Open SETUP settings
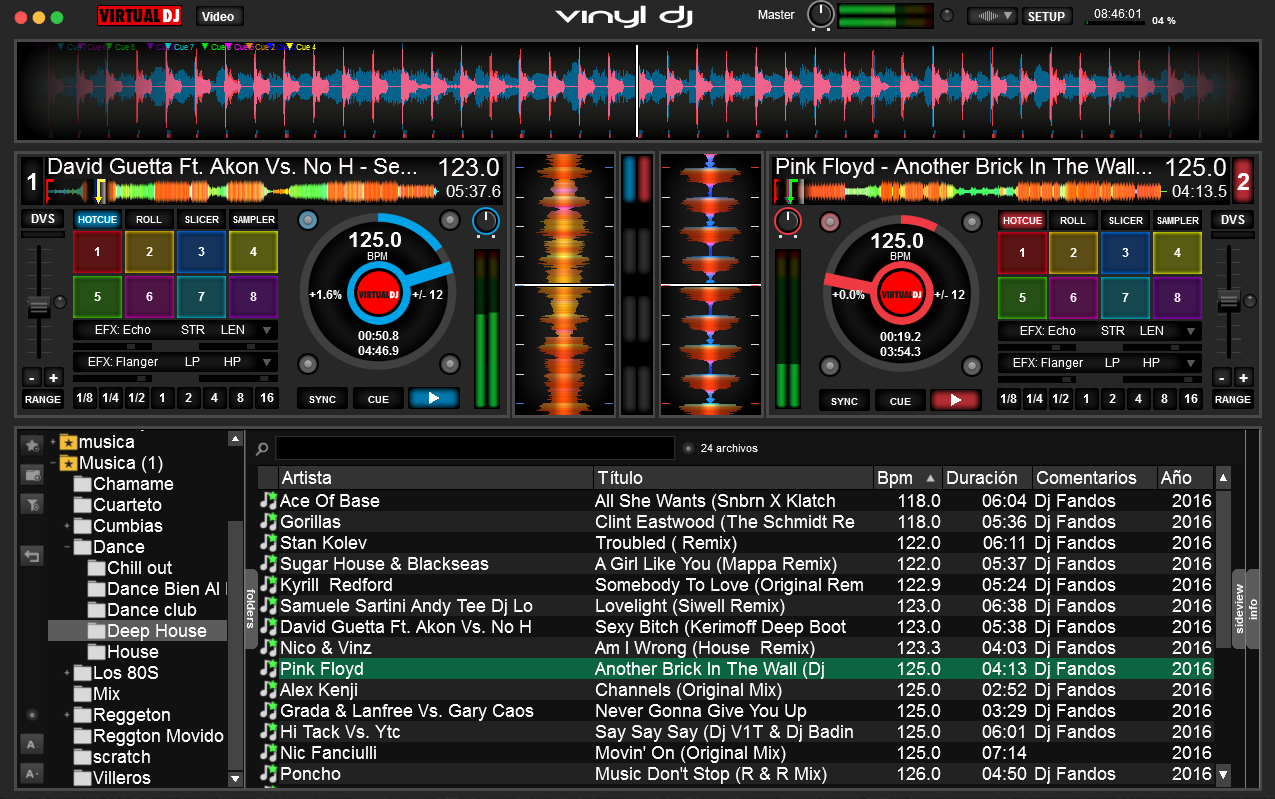The width and height of the screenshot is (1275, 799). coord(1047,16)
